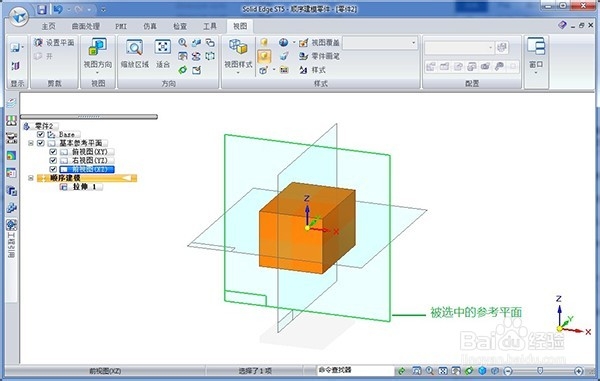Screen dimensions: 600x381
Task: Toggle visibility checkbox of 右视图(YZ) plane
Action: tap(53, 160)
